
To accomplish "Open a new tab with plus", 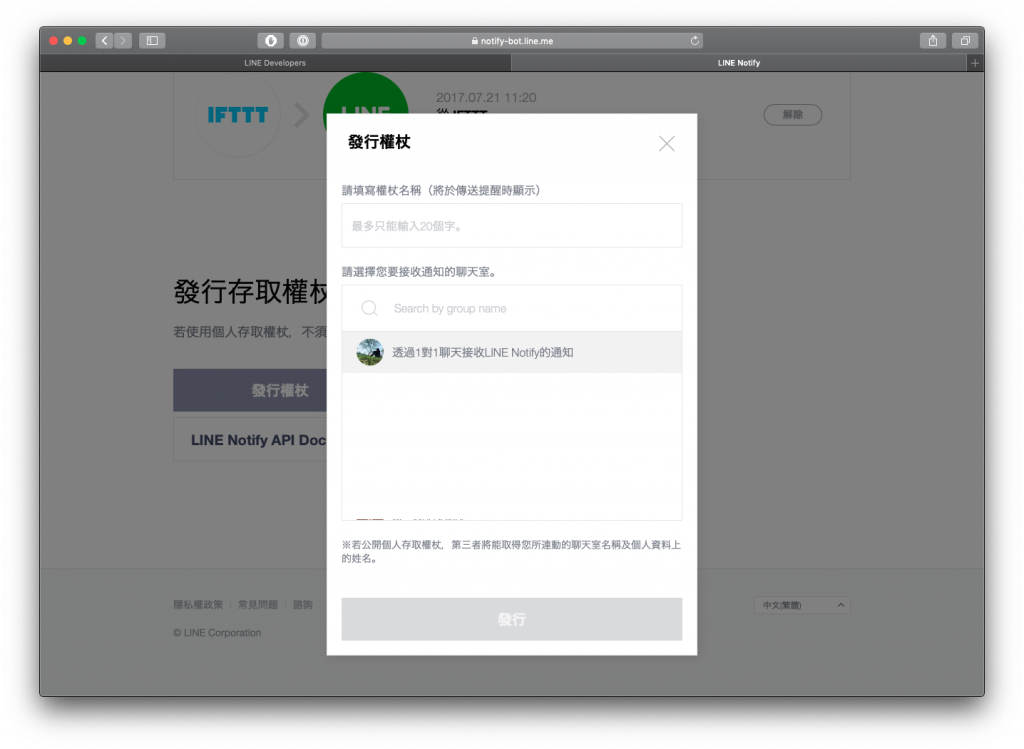I will 974,63.
